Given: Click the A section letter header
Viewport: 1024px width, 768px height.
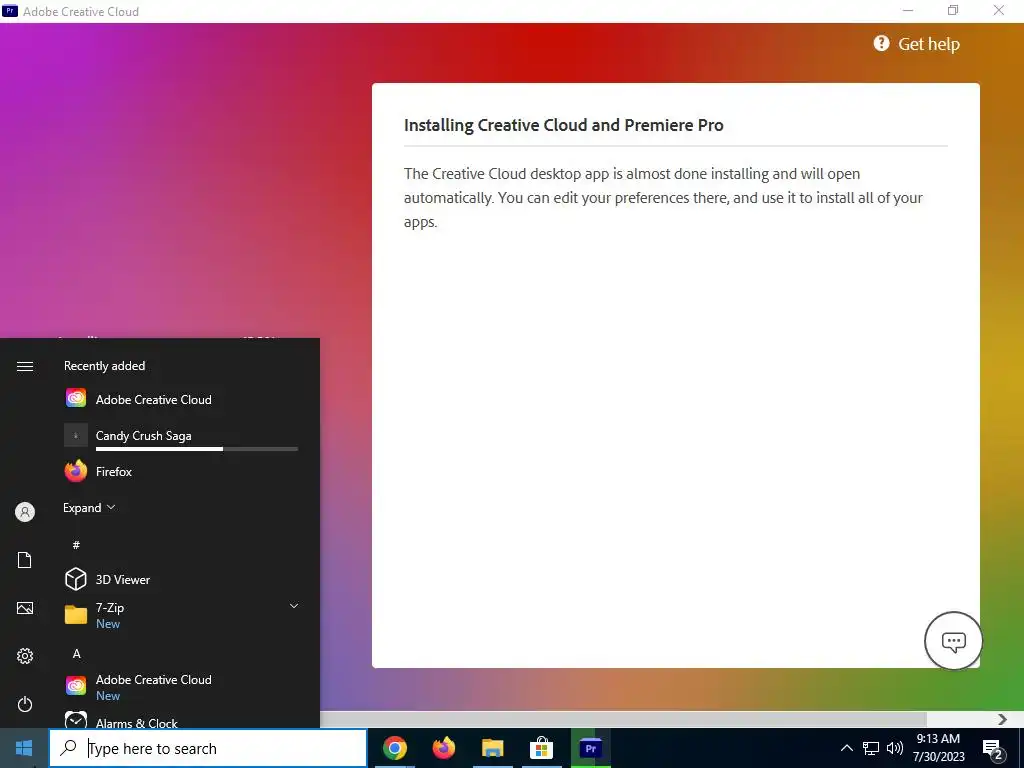Looking at the screenshot, I should point(76,654).
